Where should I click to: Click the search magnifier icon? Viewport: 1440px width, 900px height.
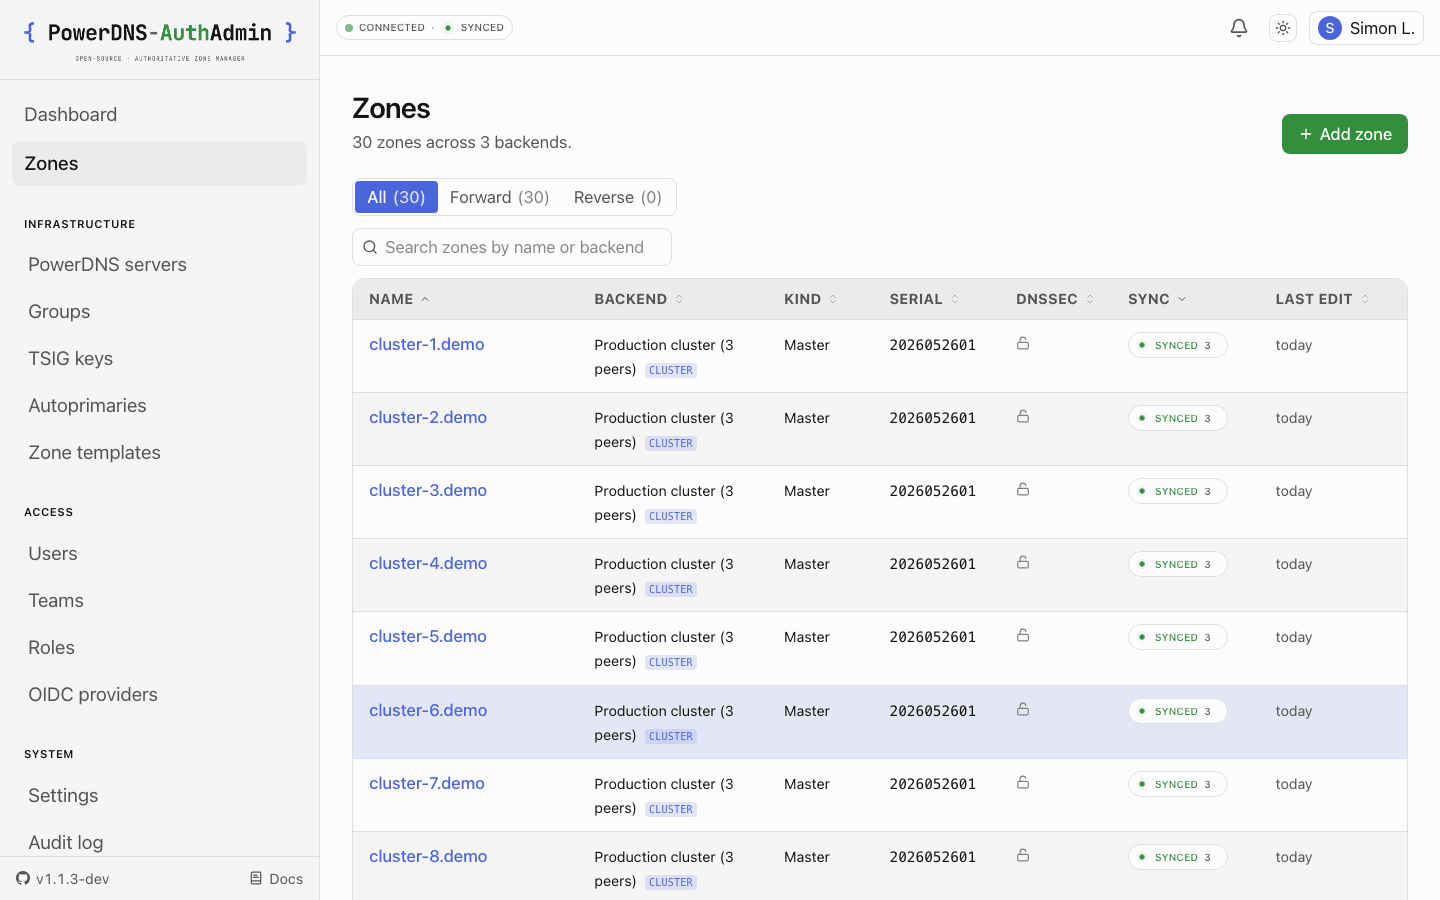click(370, 247)
